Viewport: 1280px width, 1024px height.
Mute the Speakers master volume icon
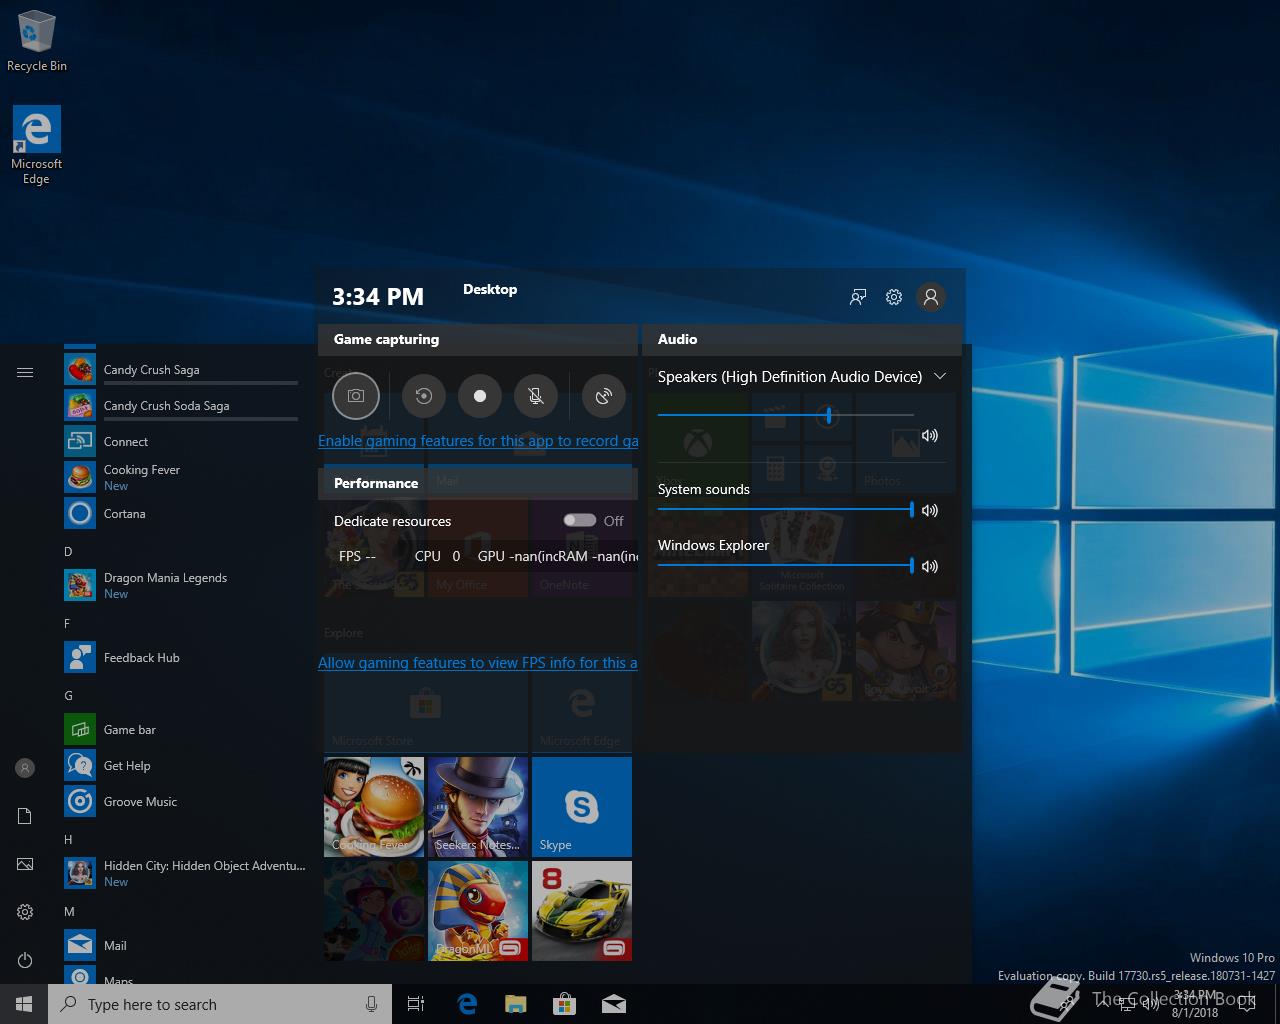click(x=930, y=435)
